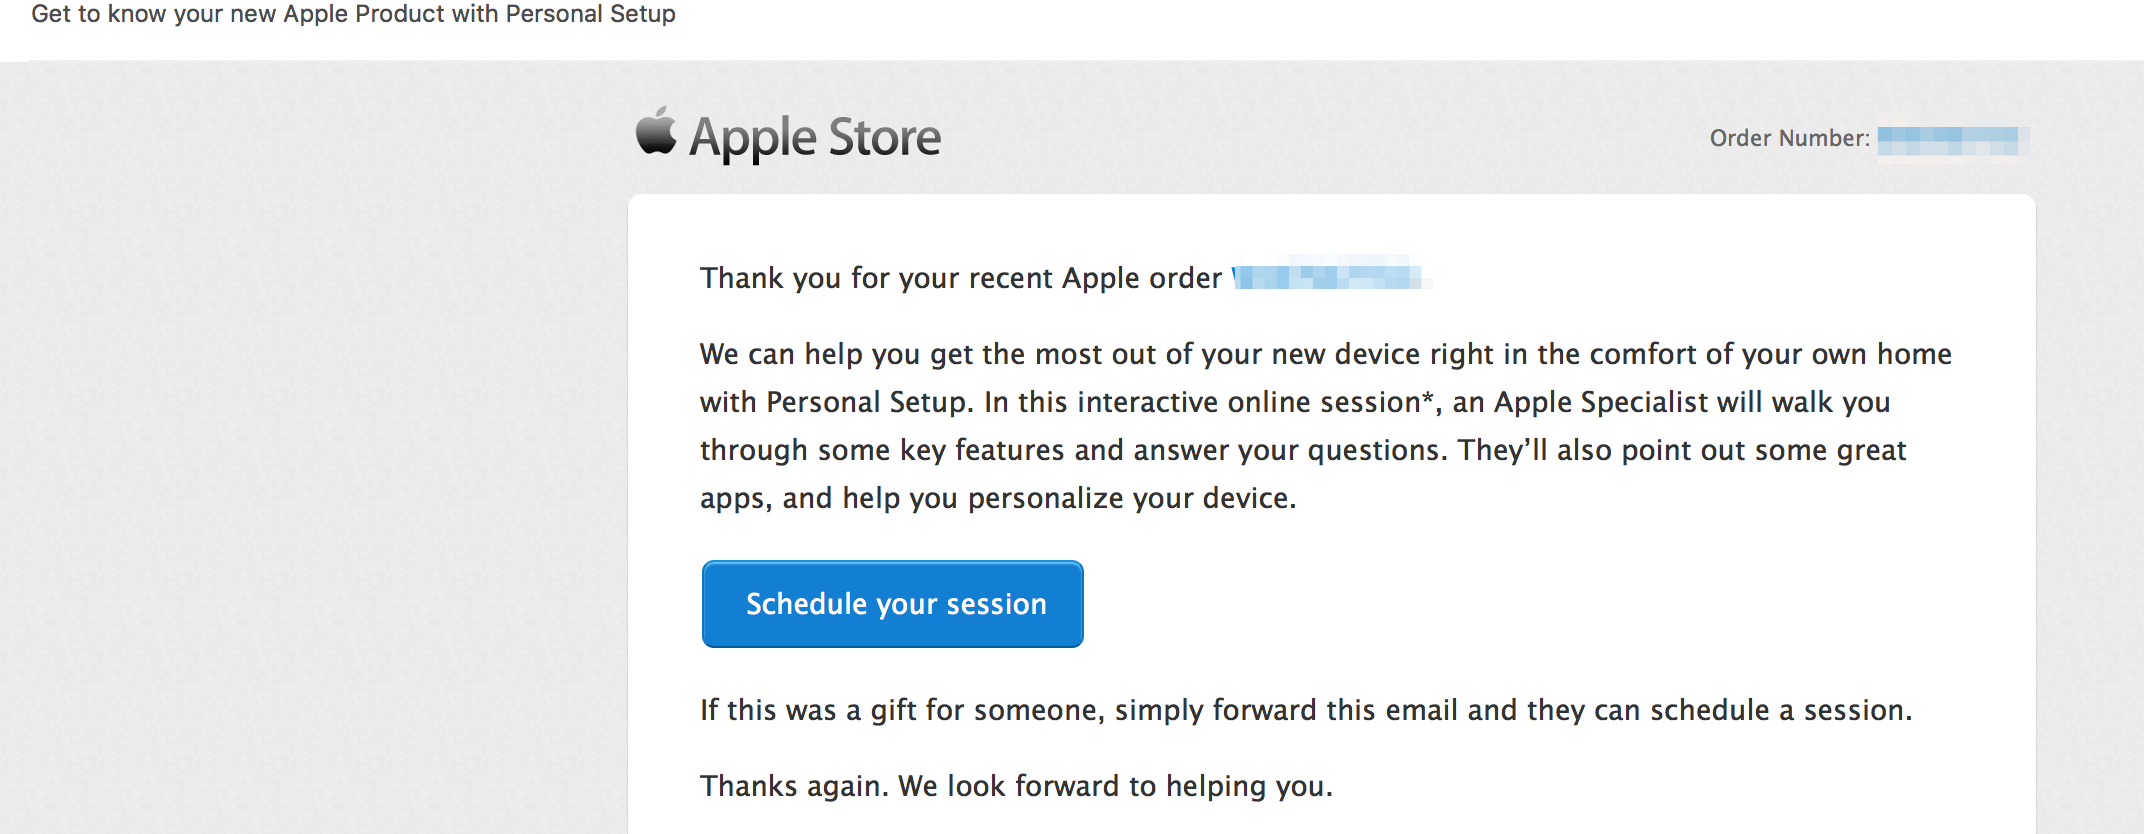This screenshot has width=2144, height=834.
Task: Click the blurred order number in header
Action: pyautogui.click(x=1947, y=140)
